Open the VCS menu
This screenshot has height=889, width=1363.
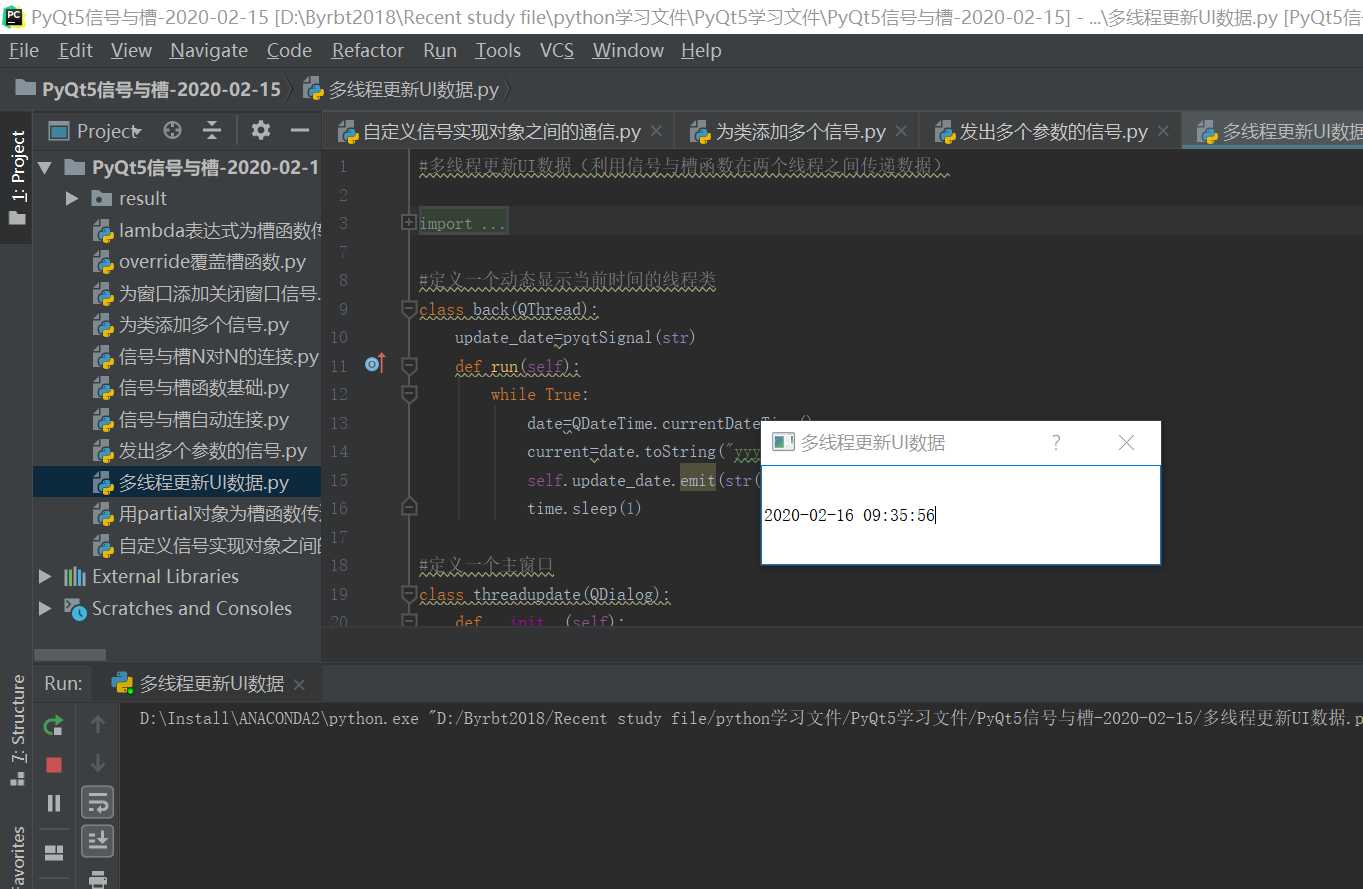[x=557, y=50]
